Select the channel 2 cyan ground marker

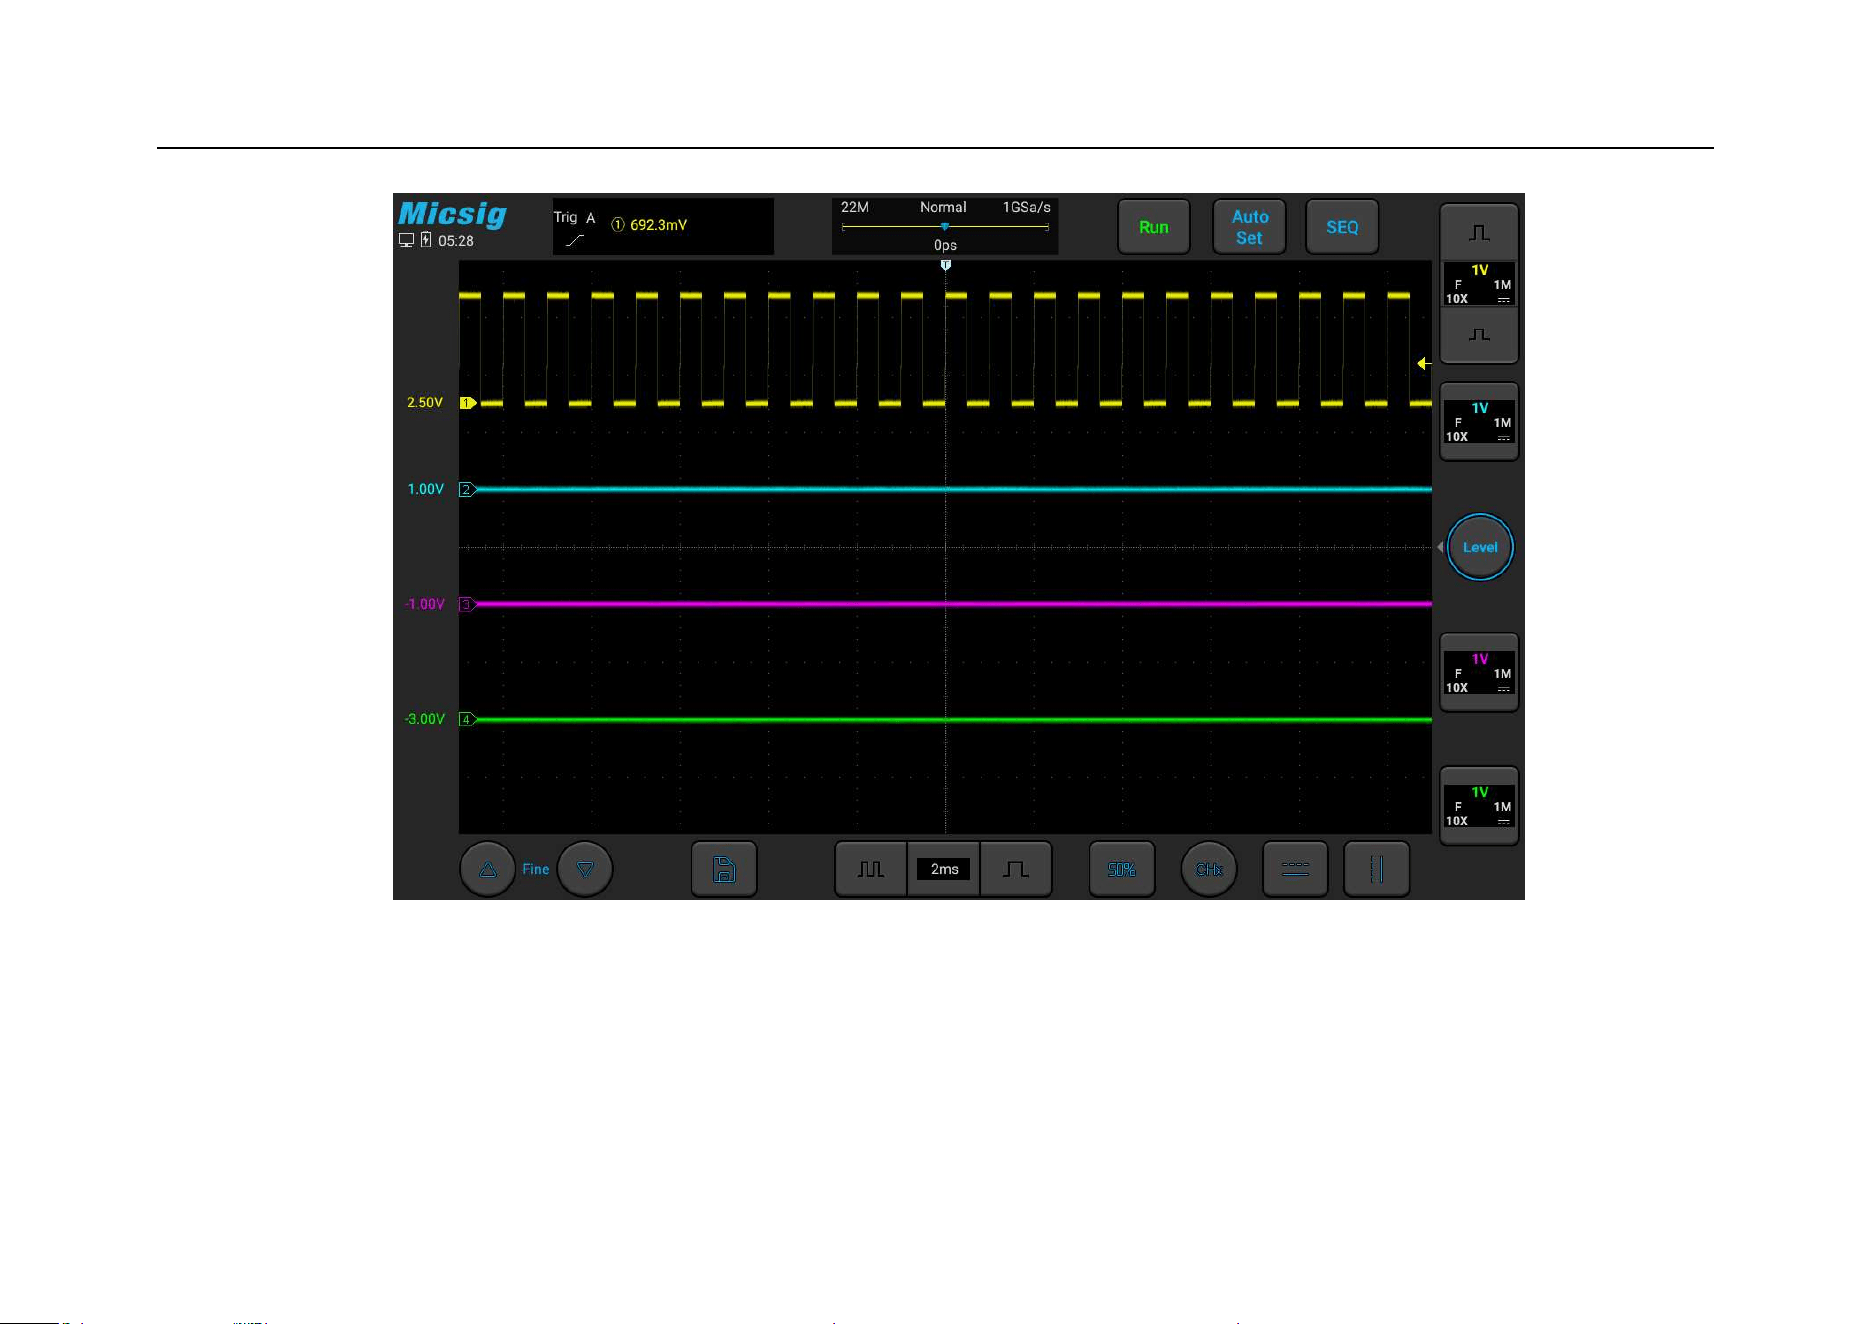[467, 489]
